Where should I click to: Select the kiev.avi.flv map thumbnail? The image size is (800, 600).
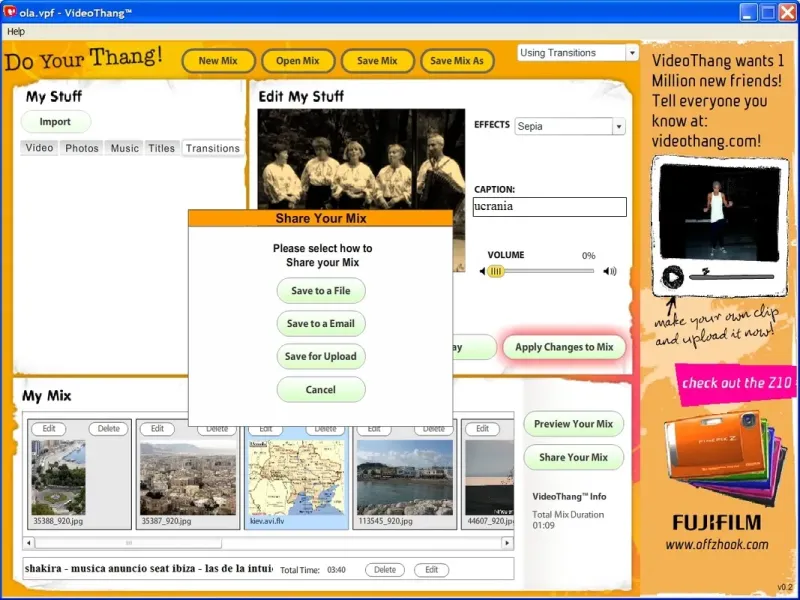pyautogui.click(x=296, y=479)
